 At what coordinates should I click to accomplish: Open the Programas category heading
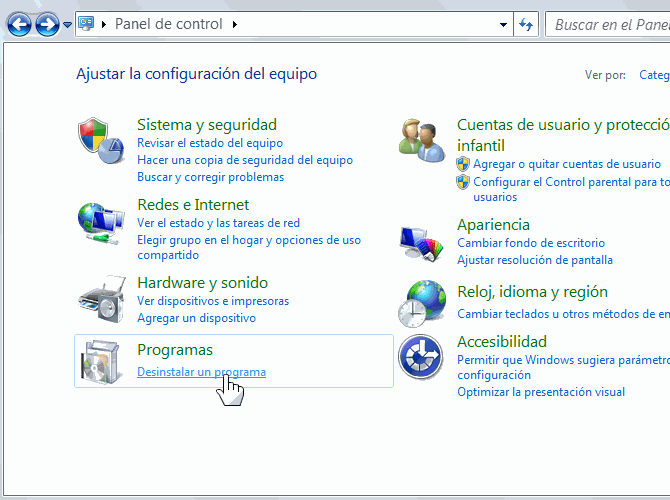tap(175, 350)
